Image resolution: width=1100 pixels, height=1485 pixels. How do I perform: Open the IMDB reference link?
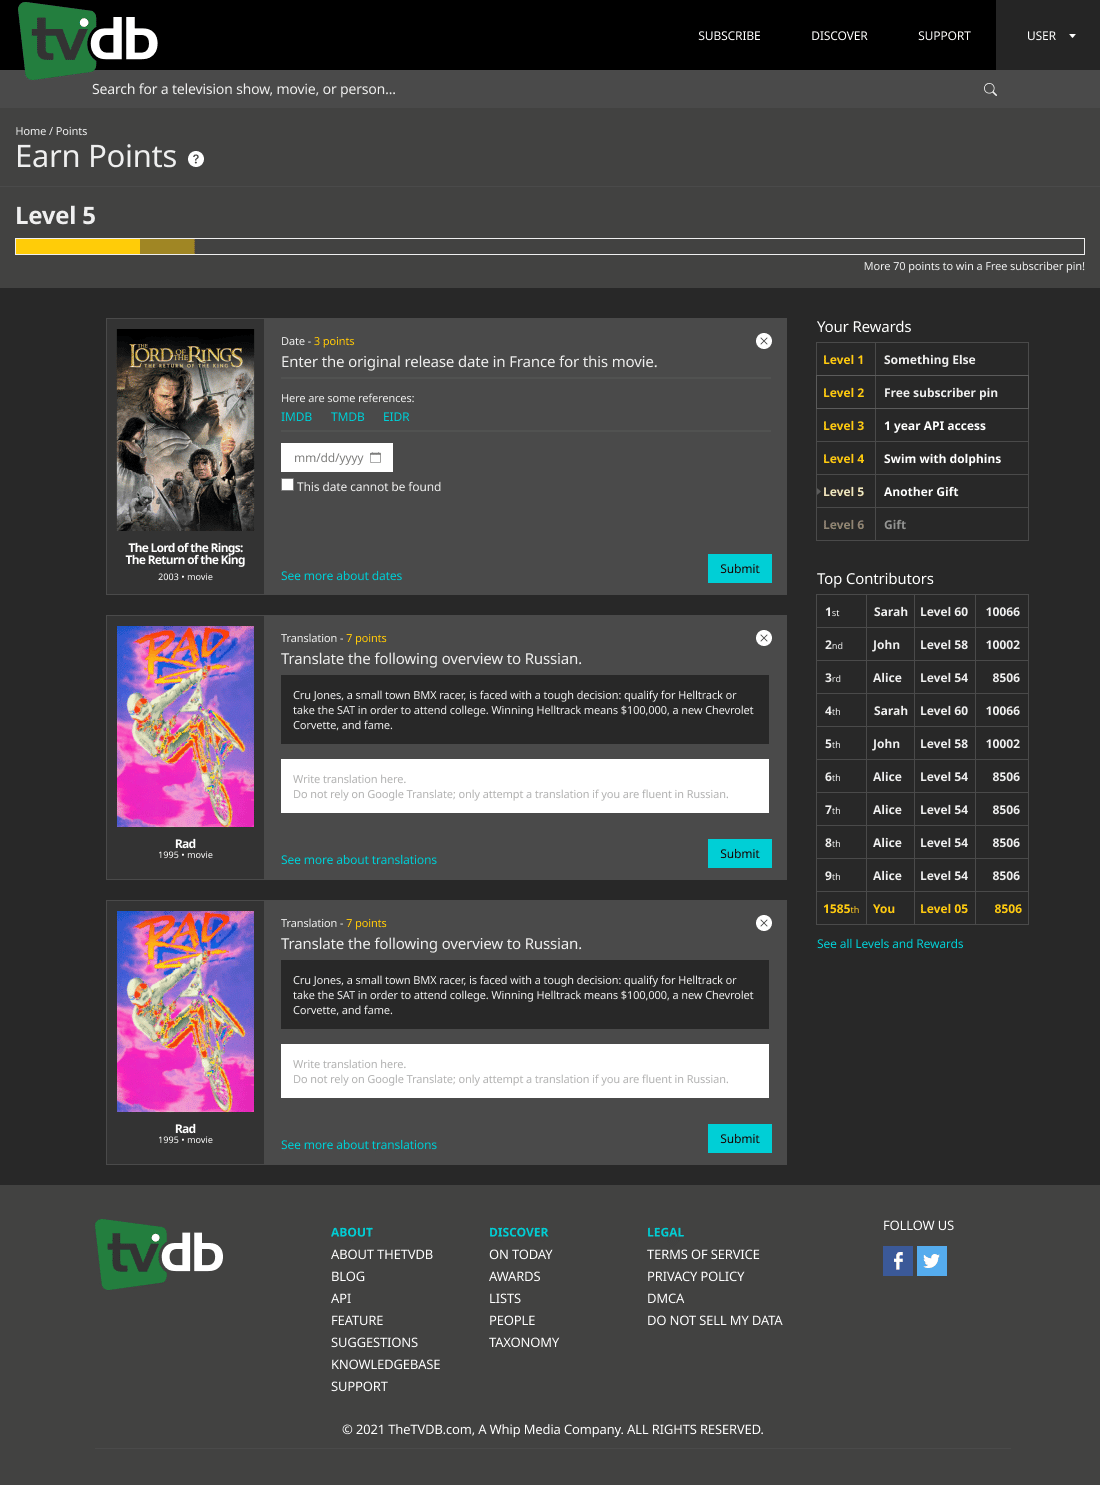pos(296,417)
